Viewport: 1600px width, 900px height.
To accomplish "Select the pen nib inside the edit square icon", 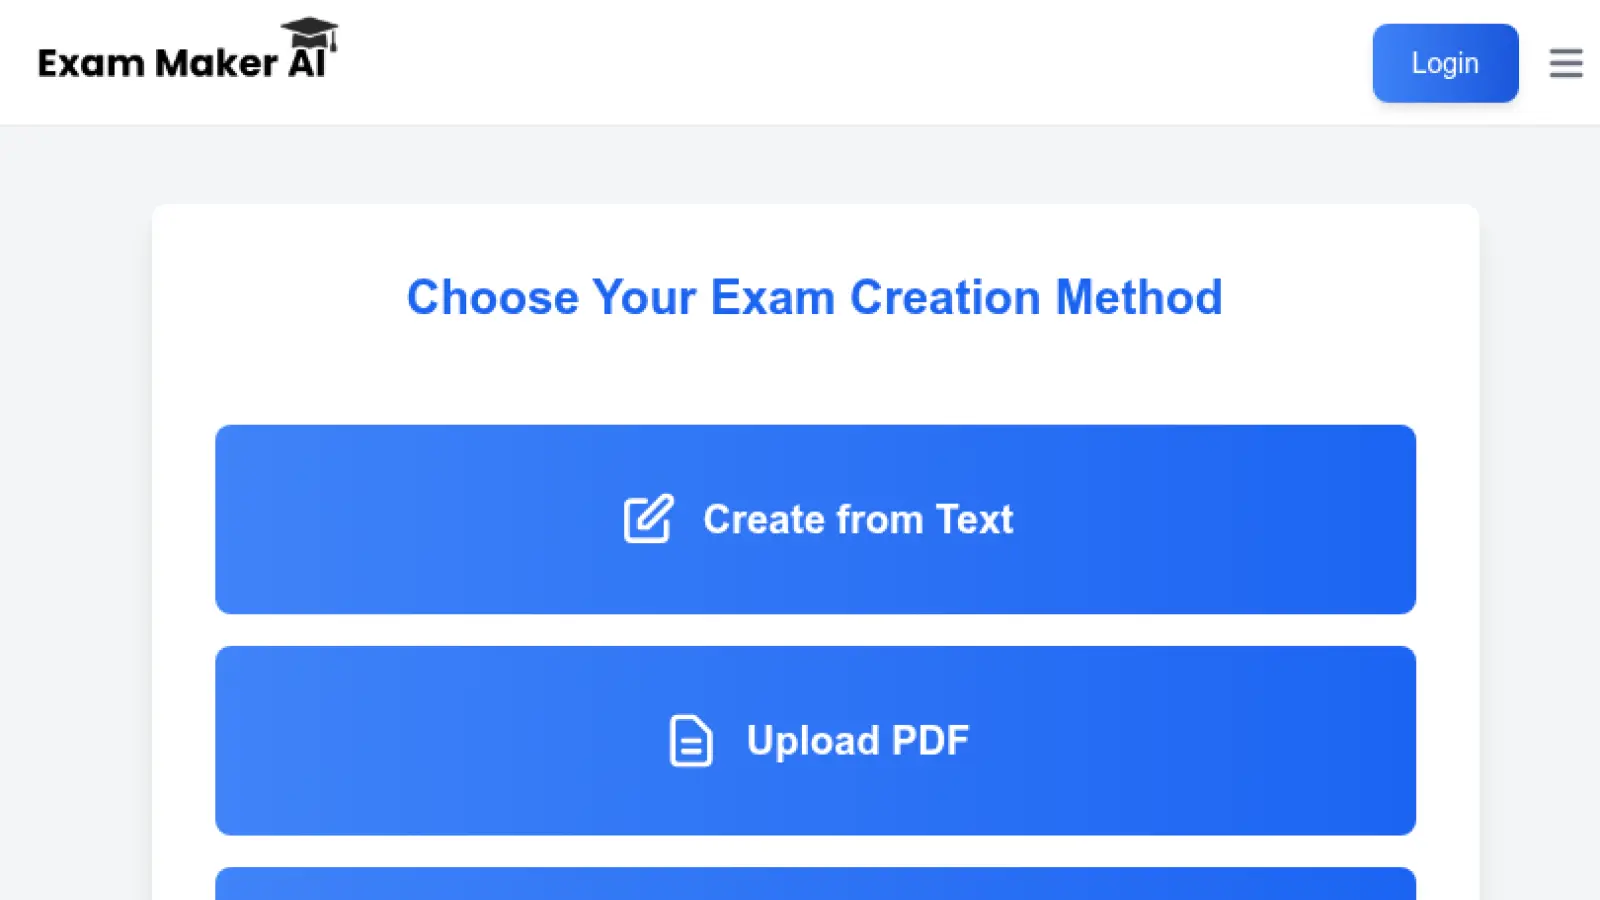I will pyautogui.click(x=654, y=511).
